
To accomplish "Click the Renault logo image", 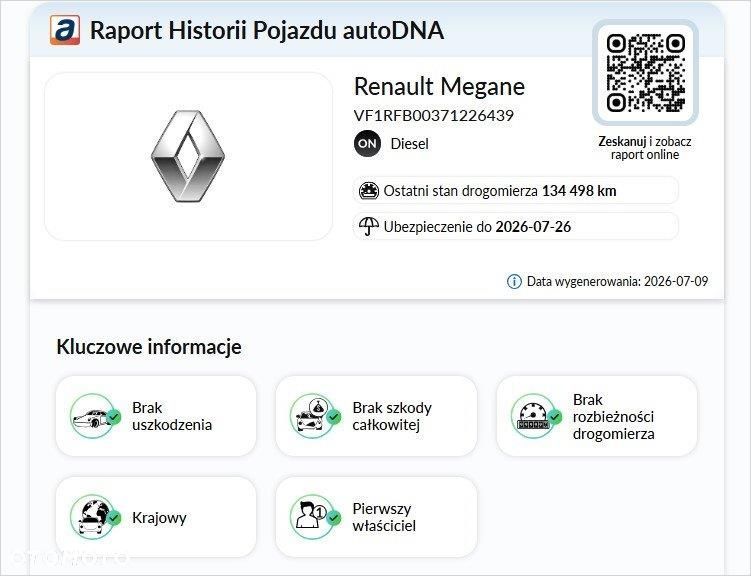I will pos(188,156).
